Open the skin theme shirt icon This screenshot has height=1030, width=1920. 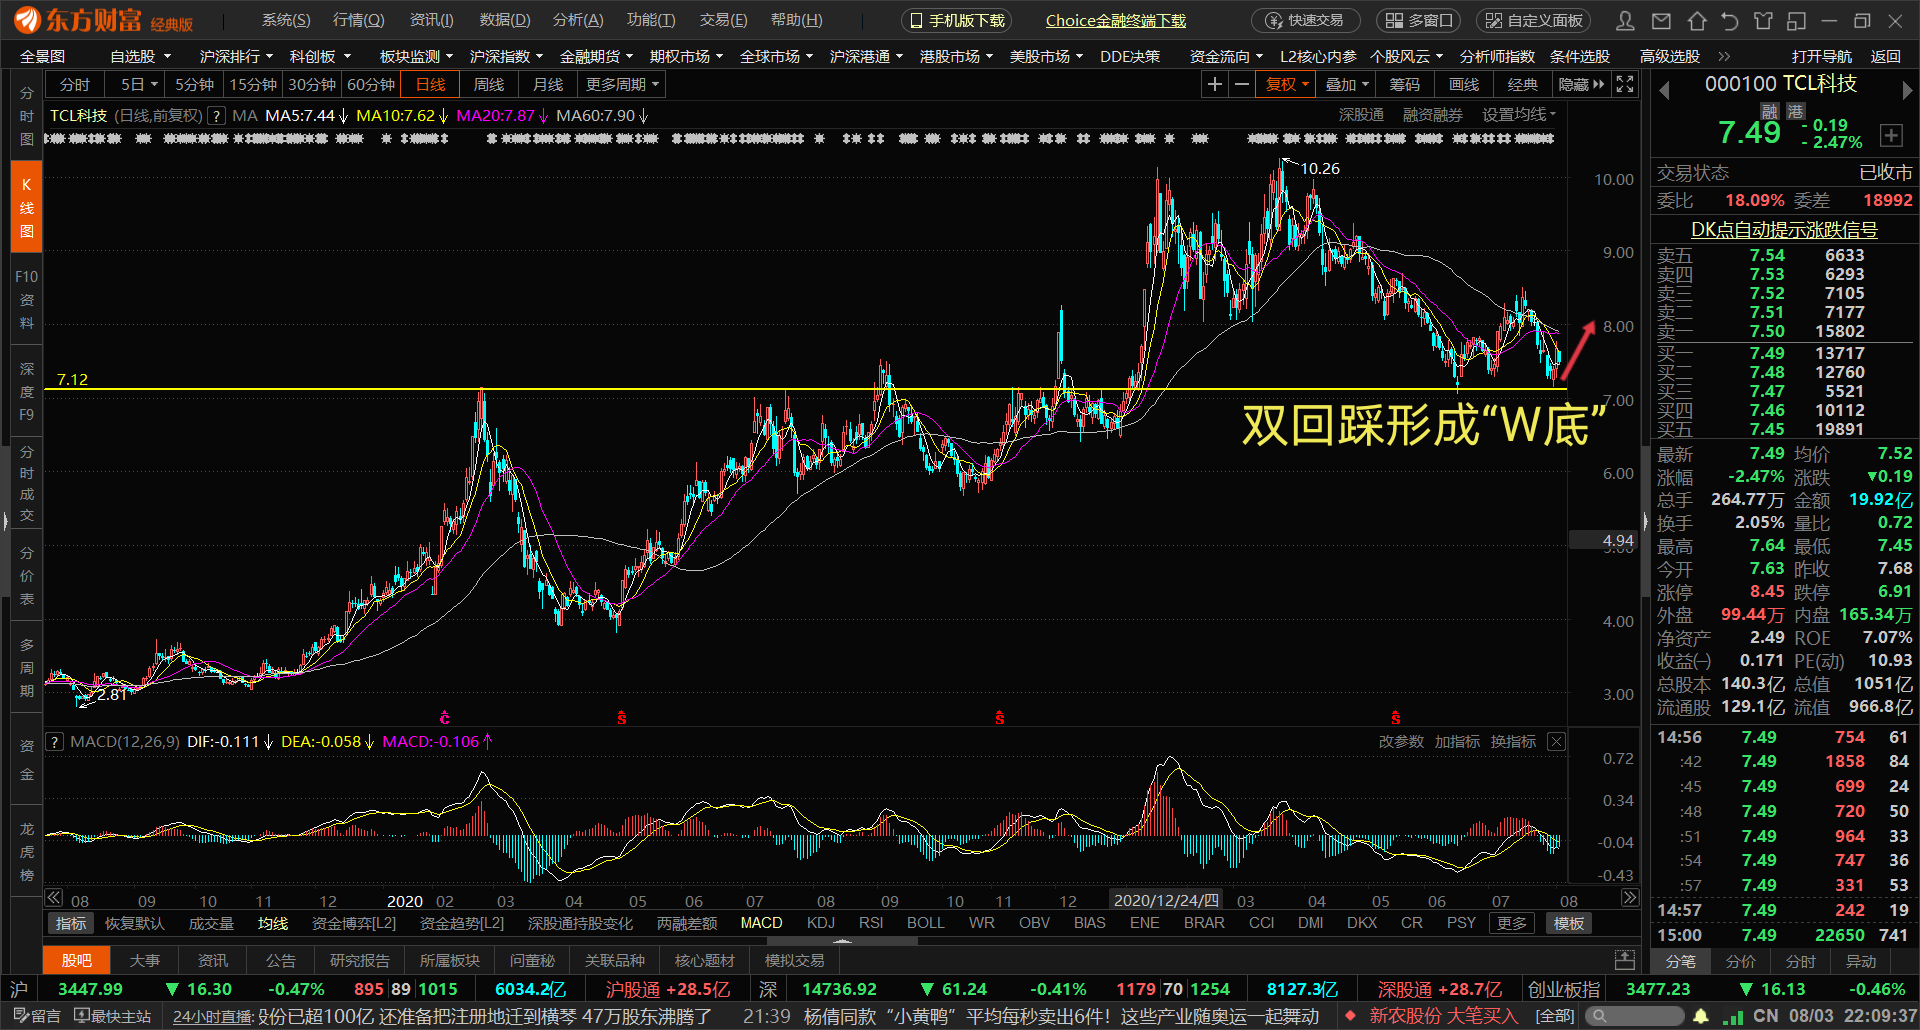pyautogui.click(x=1763, y=21)
